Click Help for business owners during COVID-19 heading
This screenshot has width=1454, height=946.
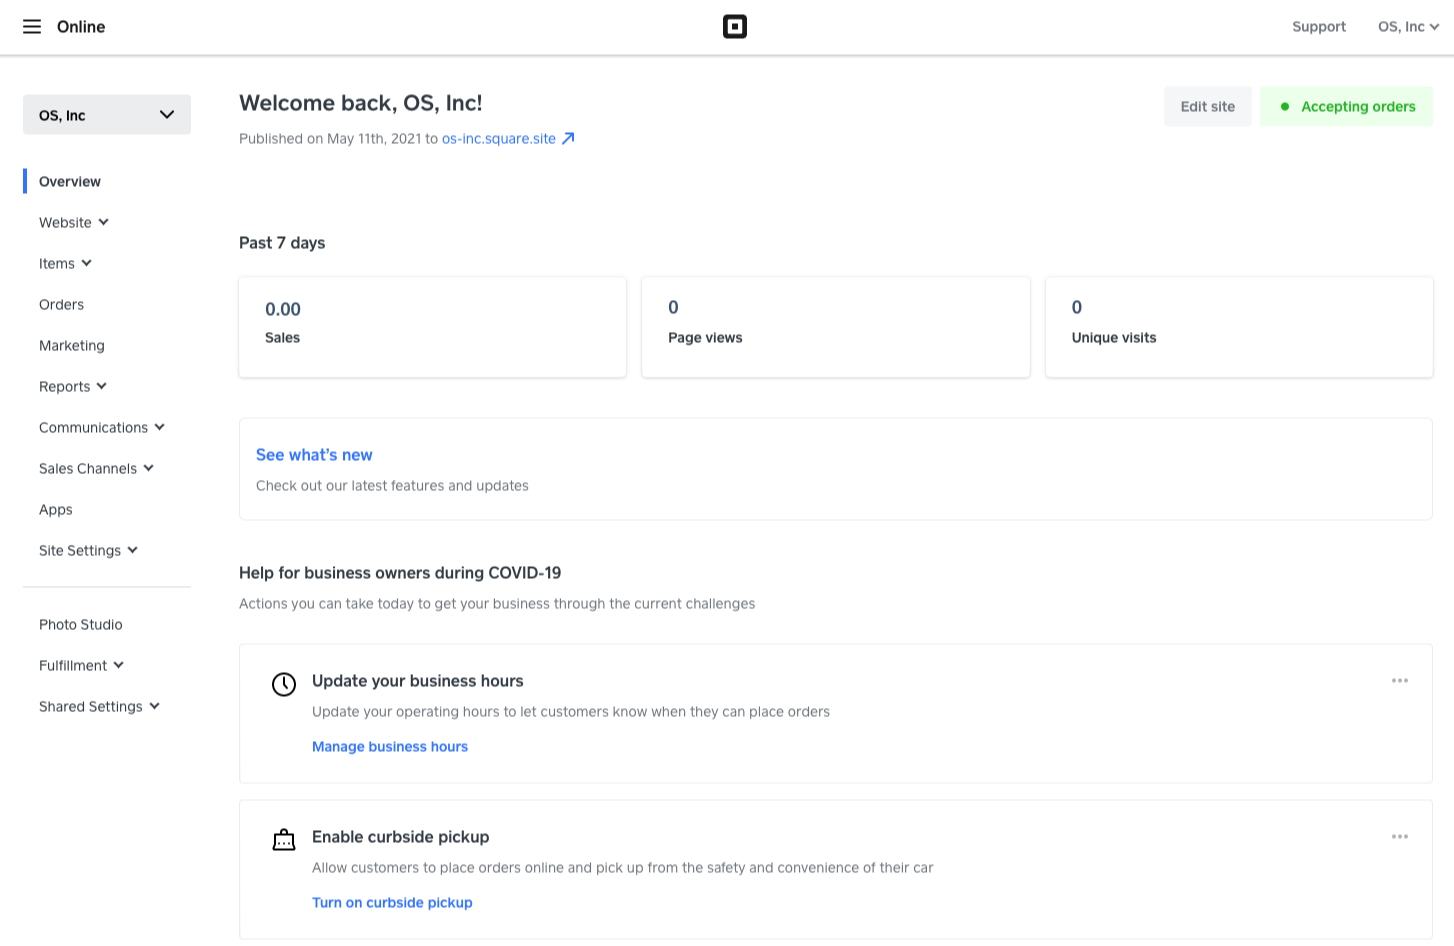[x=400, y=573]
